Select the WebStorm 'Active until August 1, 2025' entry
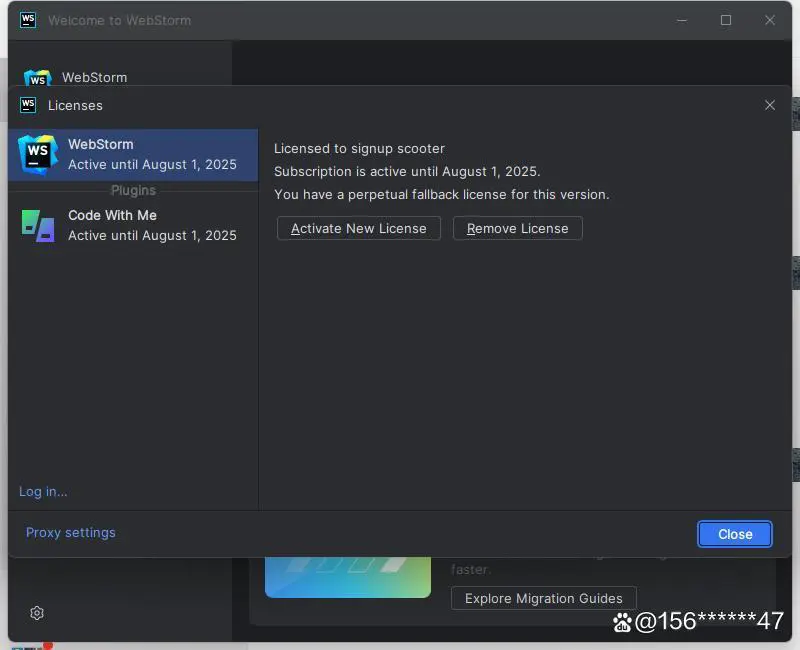800x650 pixels. (x=152, y=155)
